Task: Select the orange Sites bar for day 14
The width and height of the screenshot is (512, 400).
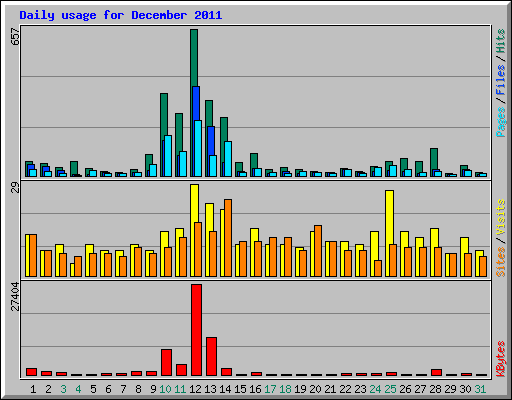Action: click(x=228, y=238)
